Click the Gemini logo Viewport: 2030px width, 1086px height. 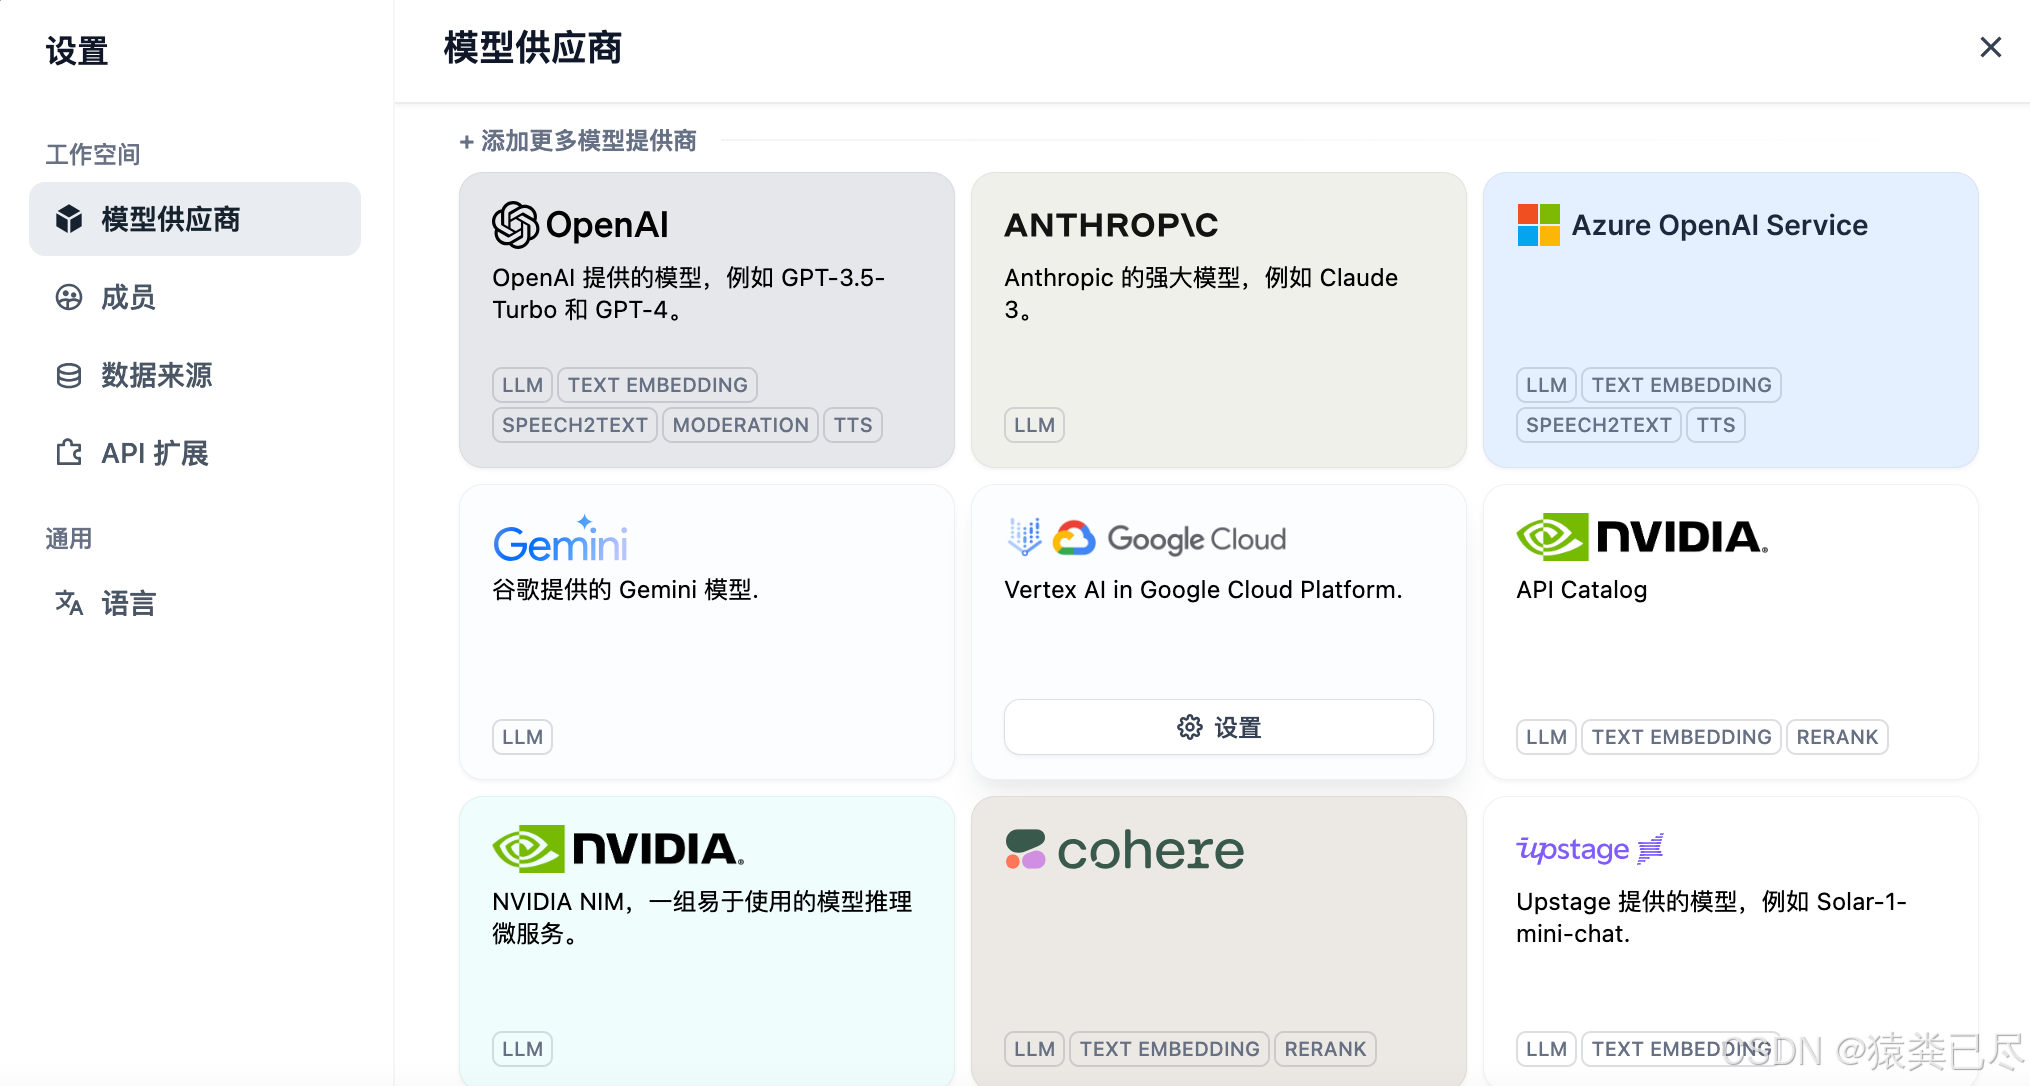coord(560,541)
